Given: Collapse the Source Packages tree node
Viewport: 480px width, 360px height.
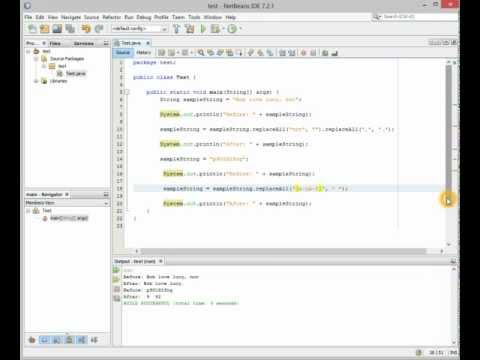Looking at the screenshot, I should pos(36,59).
